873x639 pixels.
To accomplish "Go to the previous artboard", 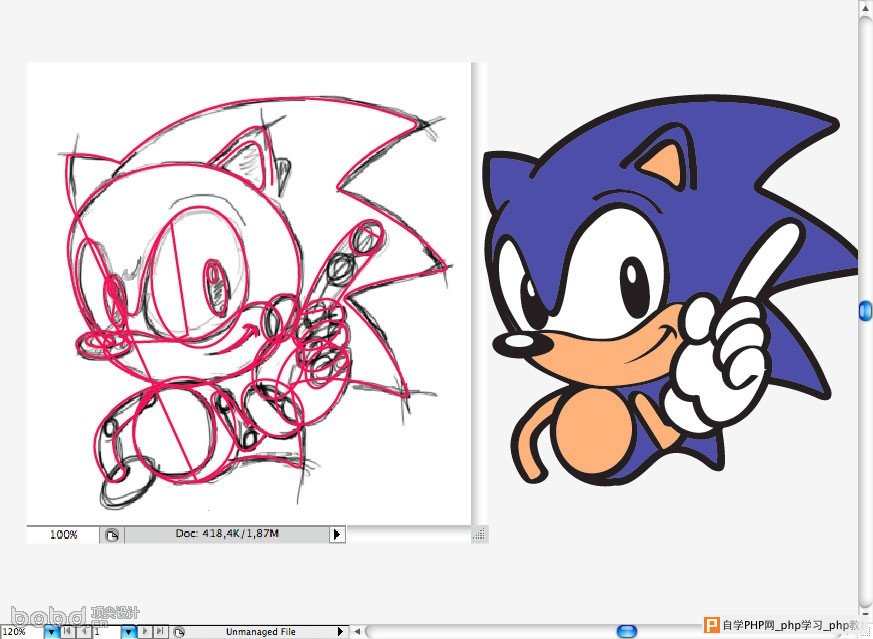I will point(84,632).
